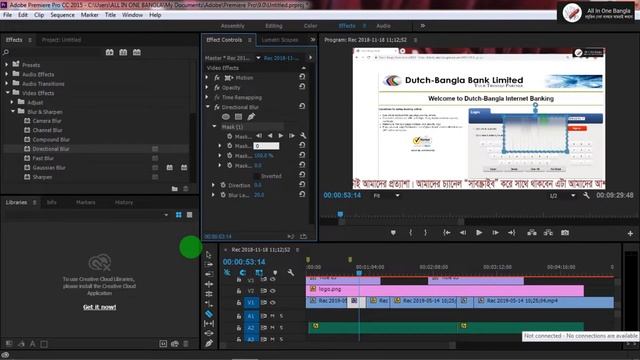Enable the Inverted mask checkbox
The width and height of the screenshot is (640, 360).
point(257,176)
